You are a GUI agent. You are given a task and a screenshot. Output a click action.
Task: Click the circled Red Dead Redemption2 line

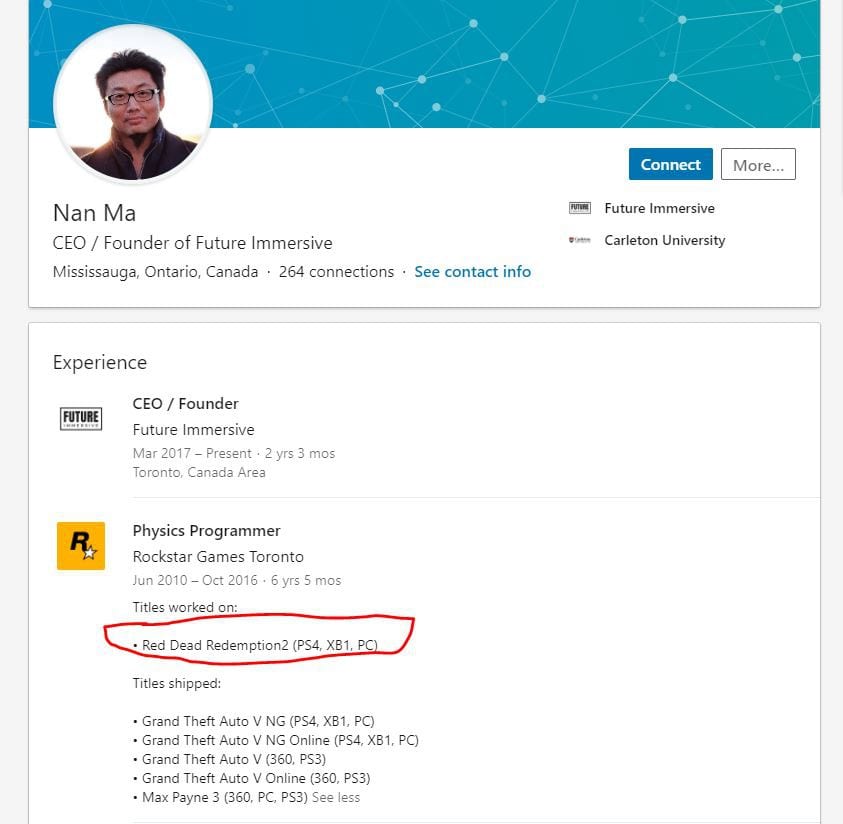pos(260,646)
